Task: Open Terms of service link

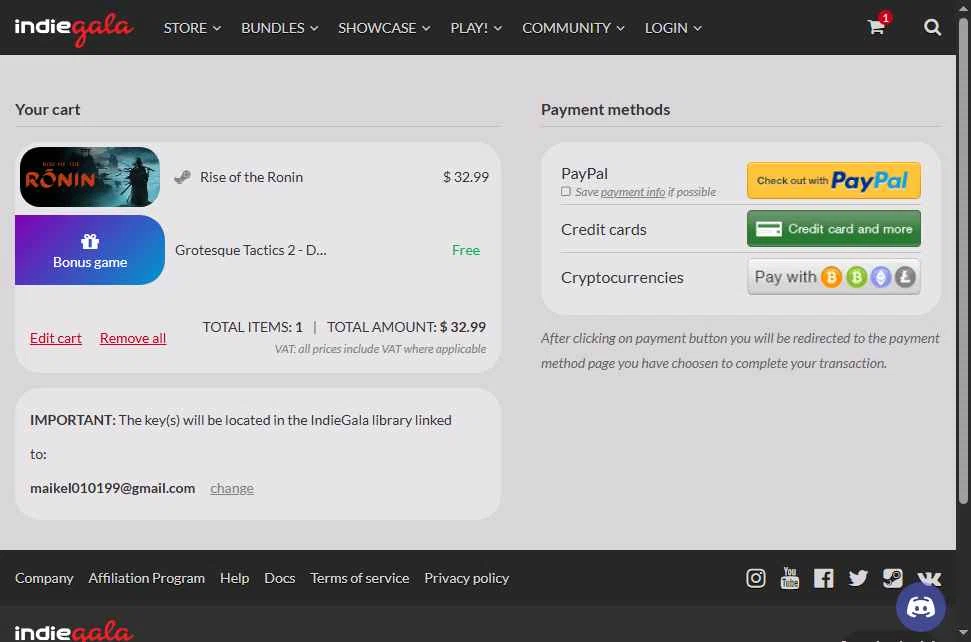Action: tap(359, 578)
